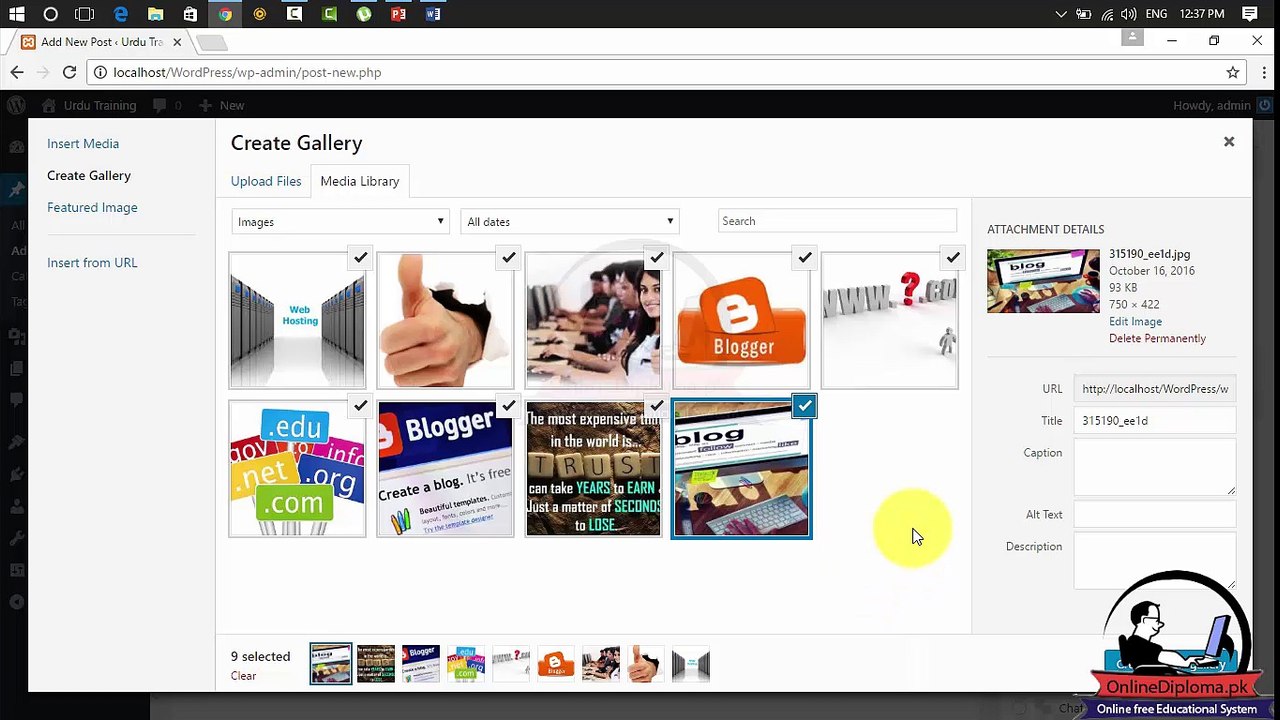Select Create Gallery in the sidebar
1280x720 pixels.
point(89,176)
